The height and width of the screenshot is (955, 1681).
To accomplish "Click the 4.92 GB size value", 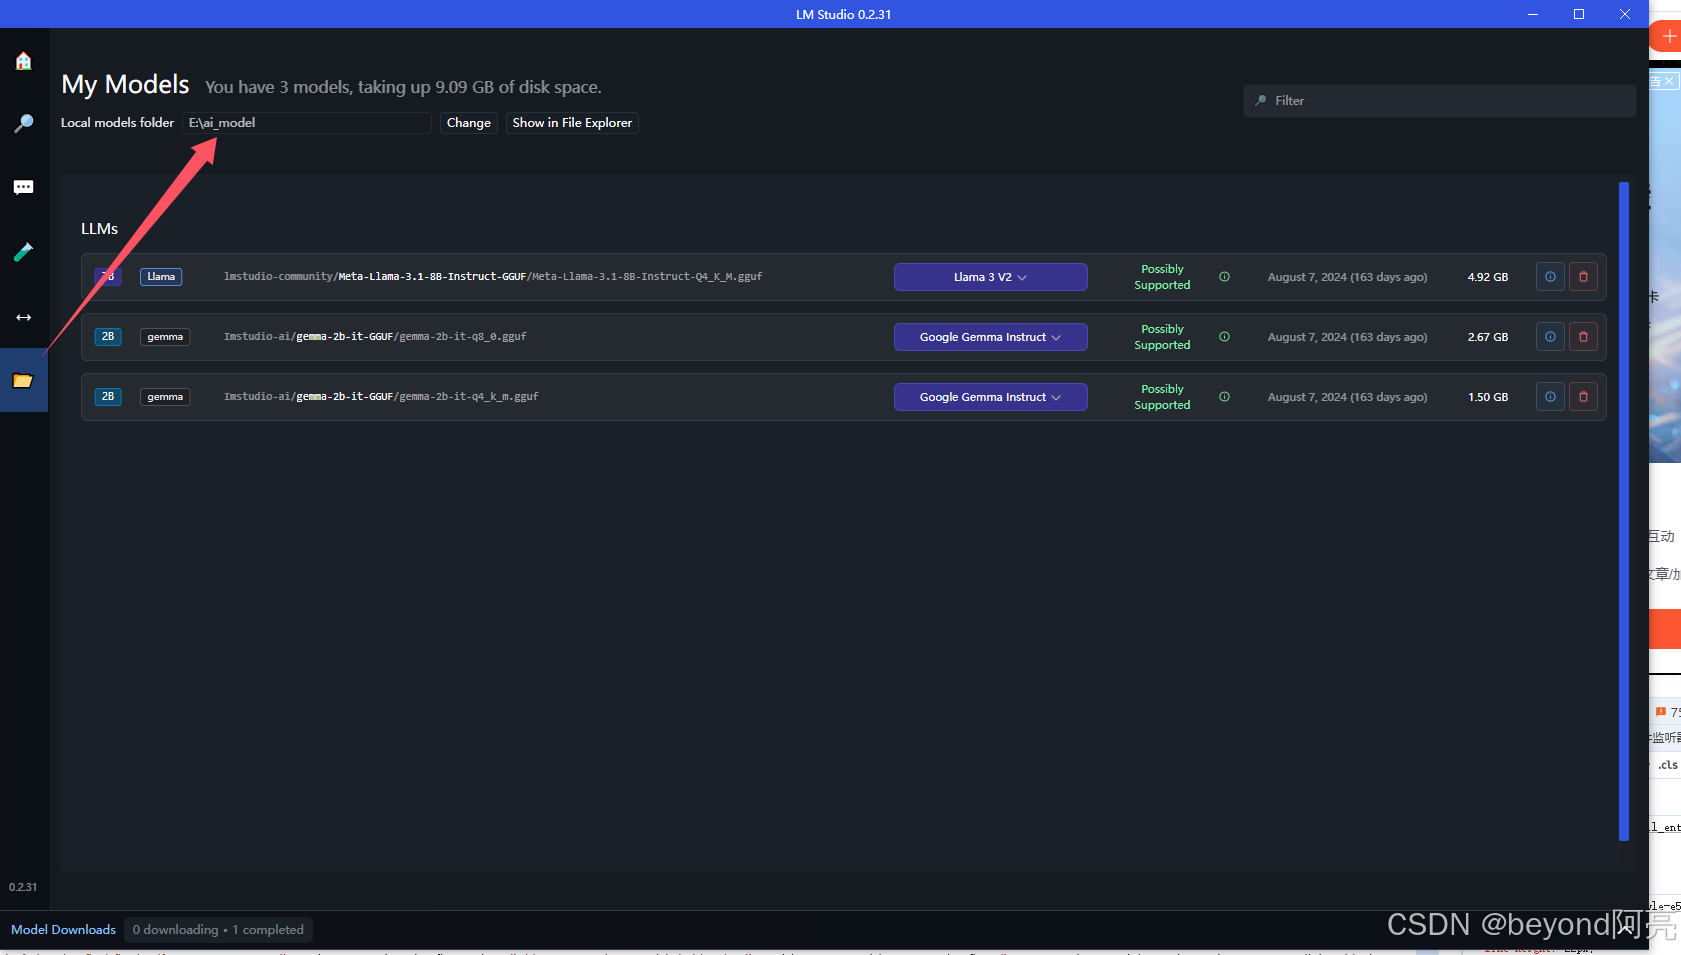I will [x=1488, y=277].
